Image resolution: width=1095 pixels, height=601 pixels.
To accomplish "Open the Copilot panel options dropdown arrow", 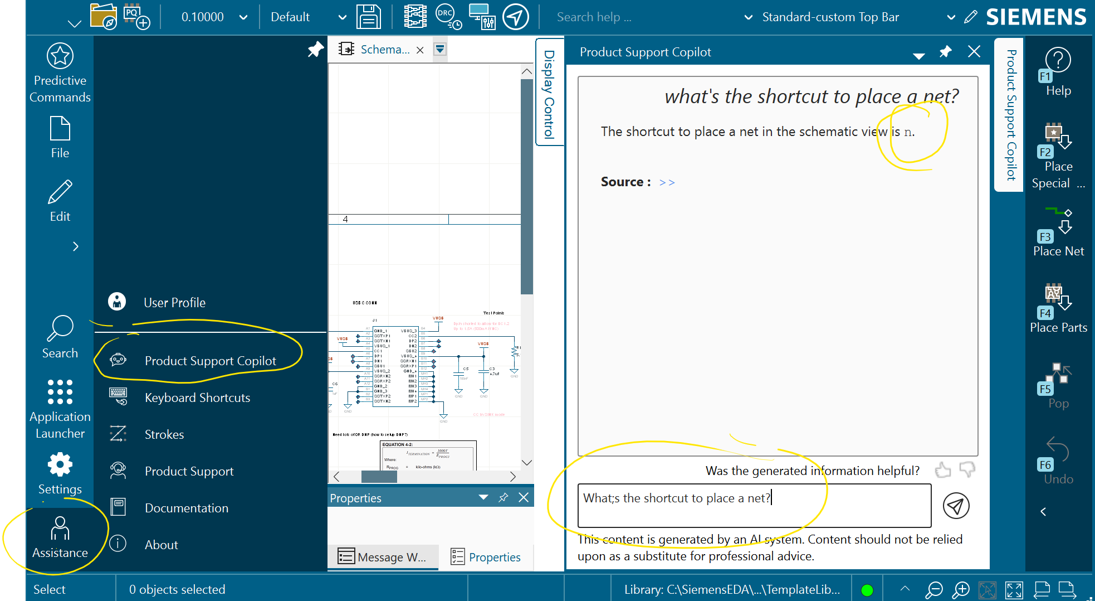I will [919, 54].
